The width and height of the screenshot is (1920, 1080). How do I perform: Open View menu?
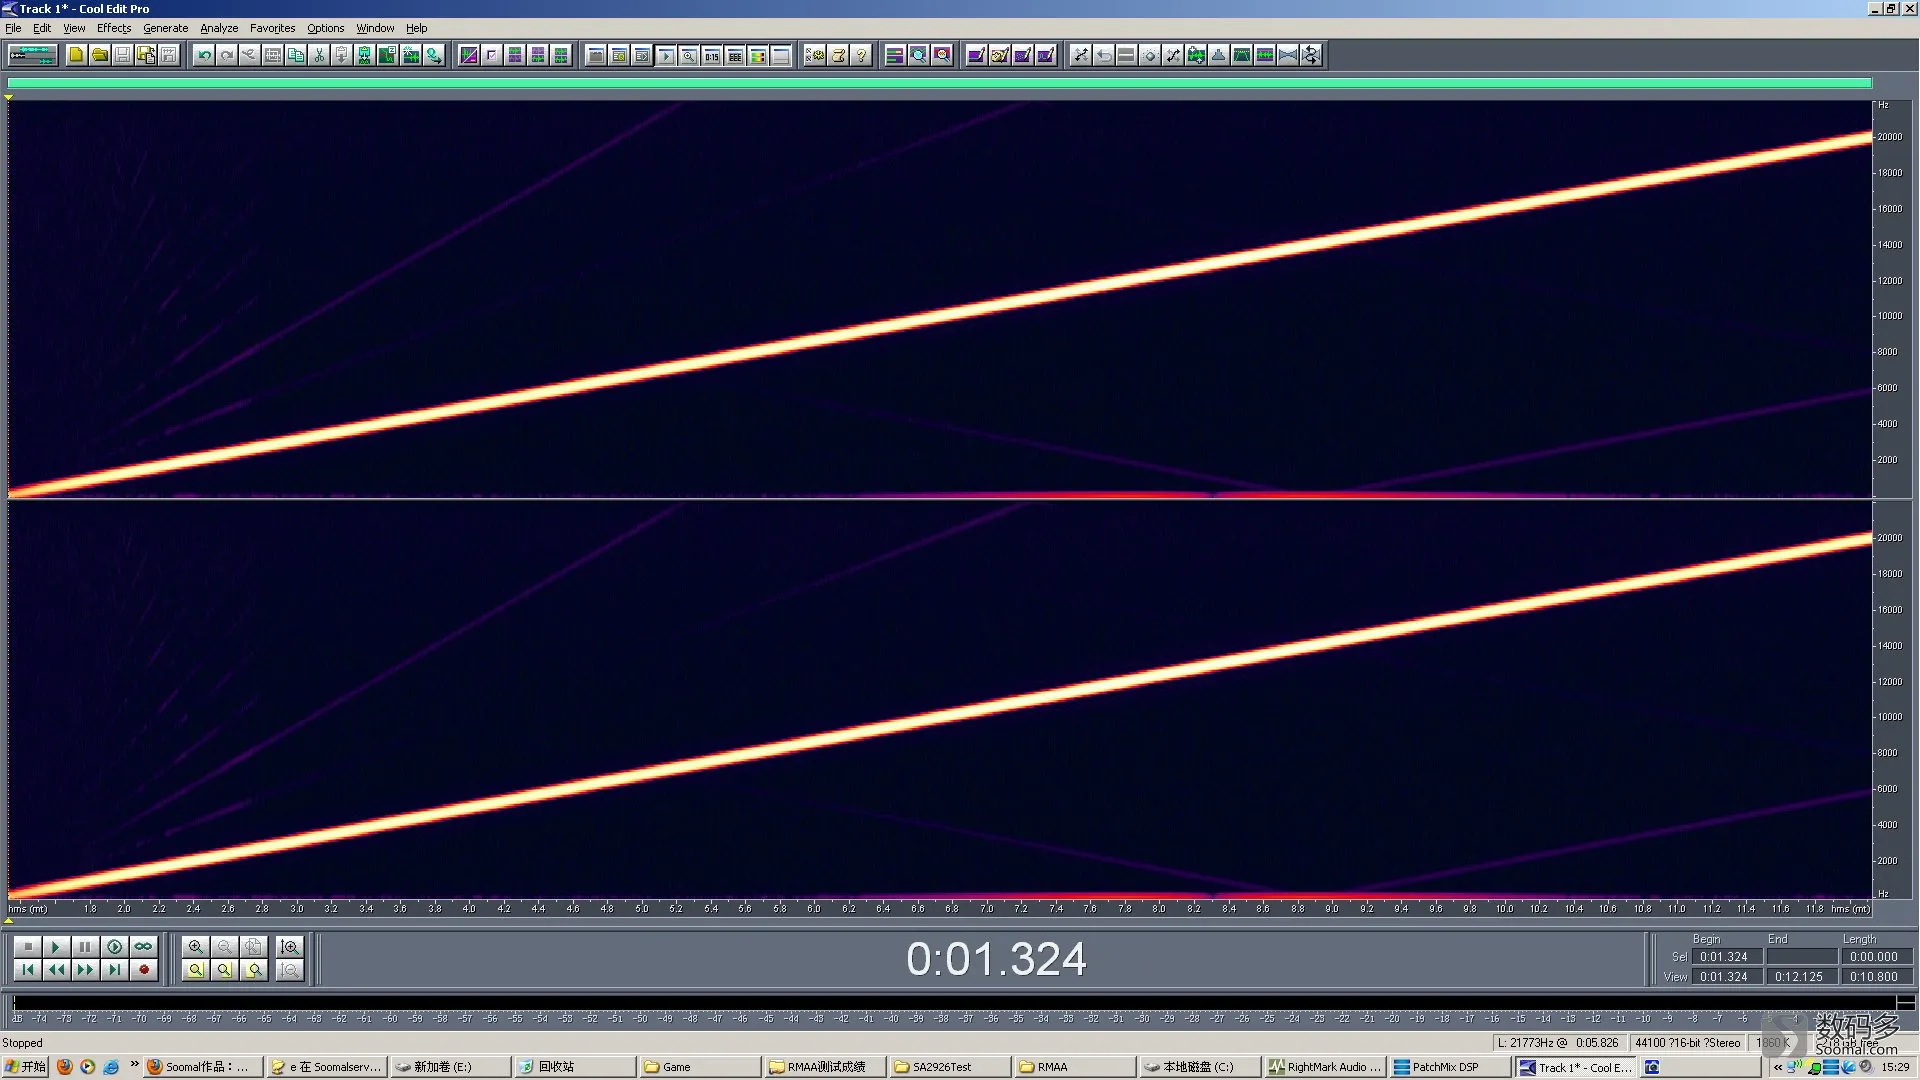pyautogui.click(x=74, y=28)
